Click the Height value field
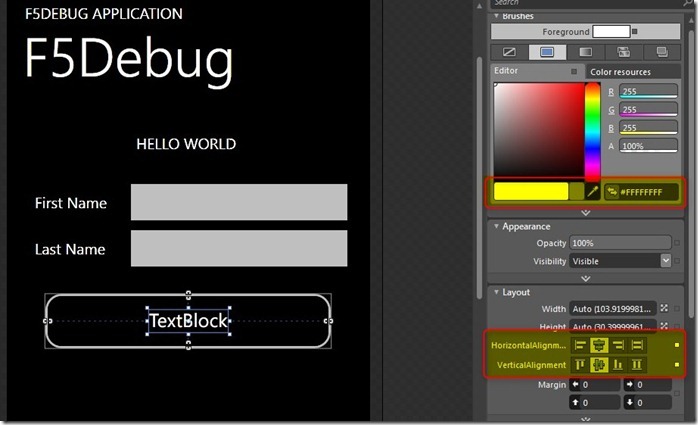This screenshot has width=698, height=425. tap(613, 326)
